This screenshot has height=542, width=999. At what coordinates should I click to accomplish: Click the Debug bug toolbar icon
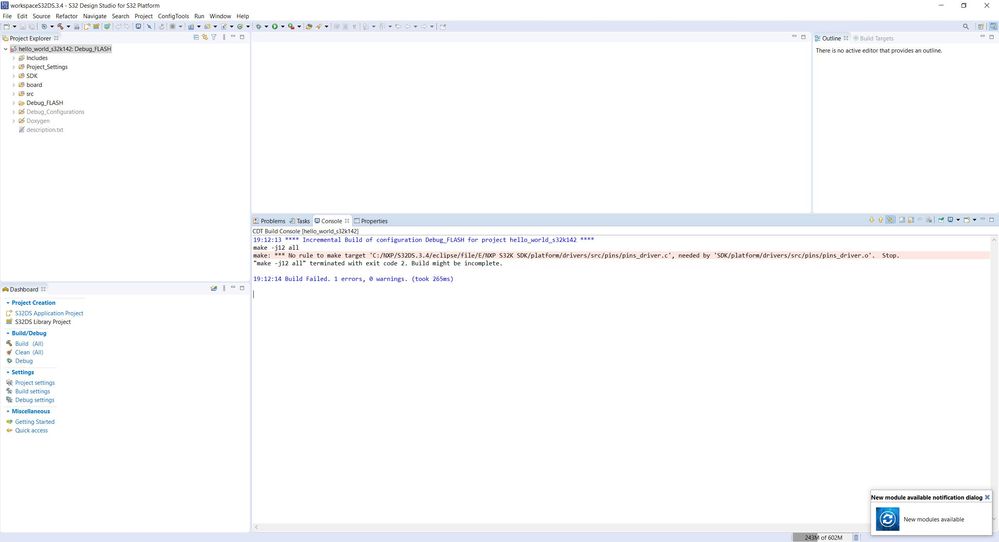tap(258, 26)
